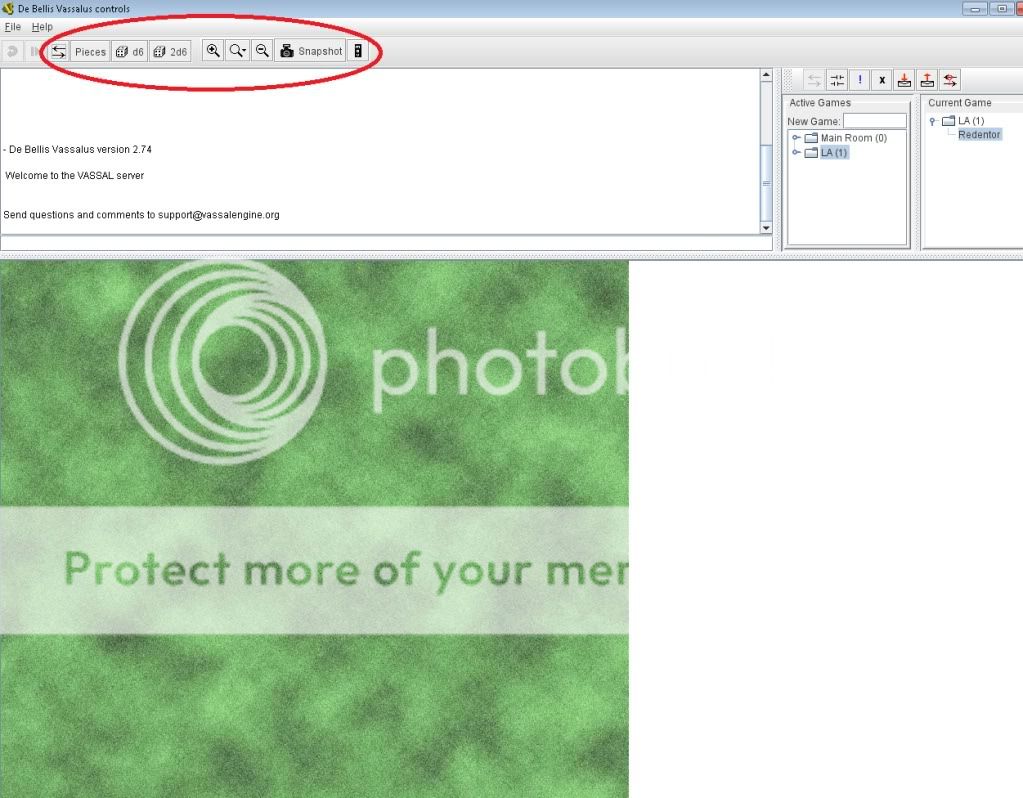Viewport: 1023px width, 798px height.
Task: Open the File menu
Action: 12,27
